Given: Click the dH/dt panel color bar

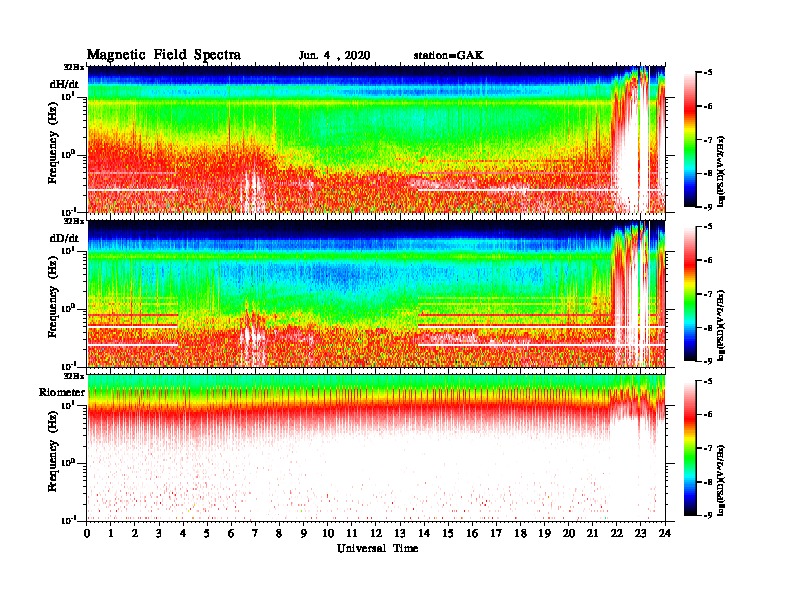Looking at the screenshot, I should click(690, 139).
